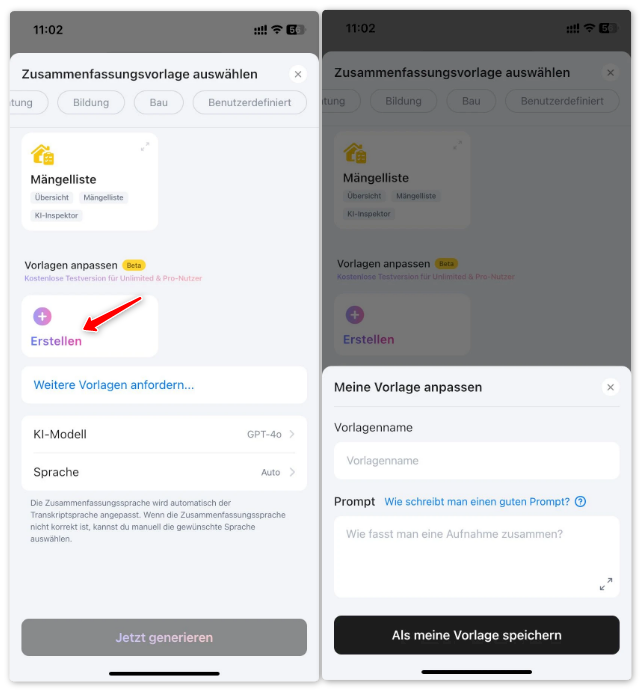Tap the purple plus Erstellen icon
This screenshot has height=691, width=641.
click(x=42, y=316)
